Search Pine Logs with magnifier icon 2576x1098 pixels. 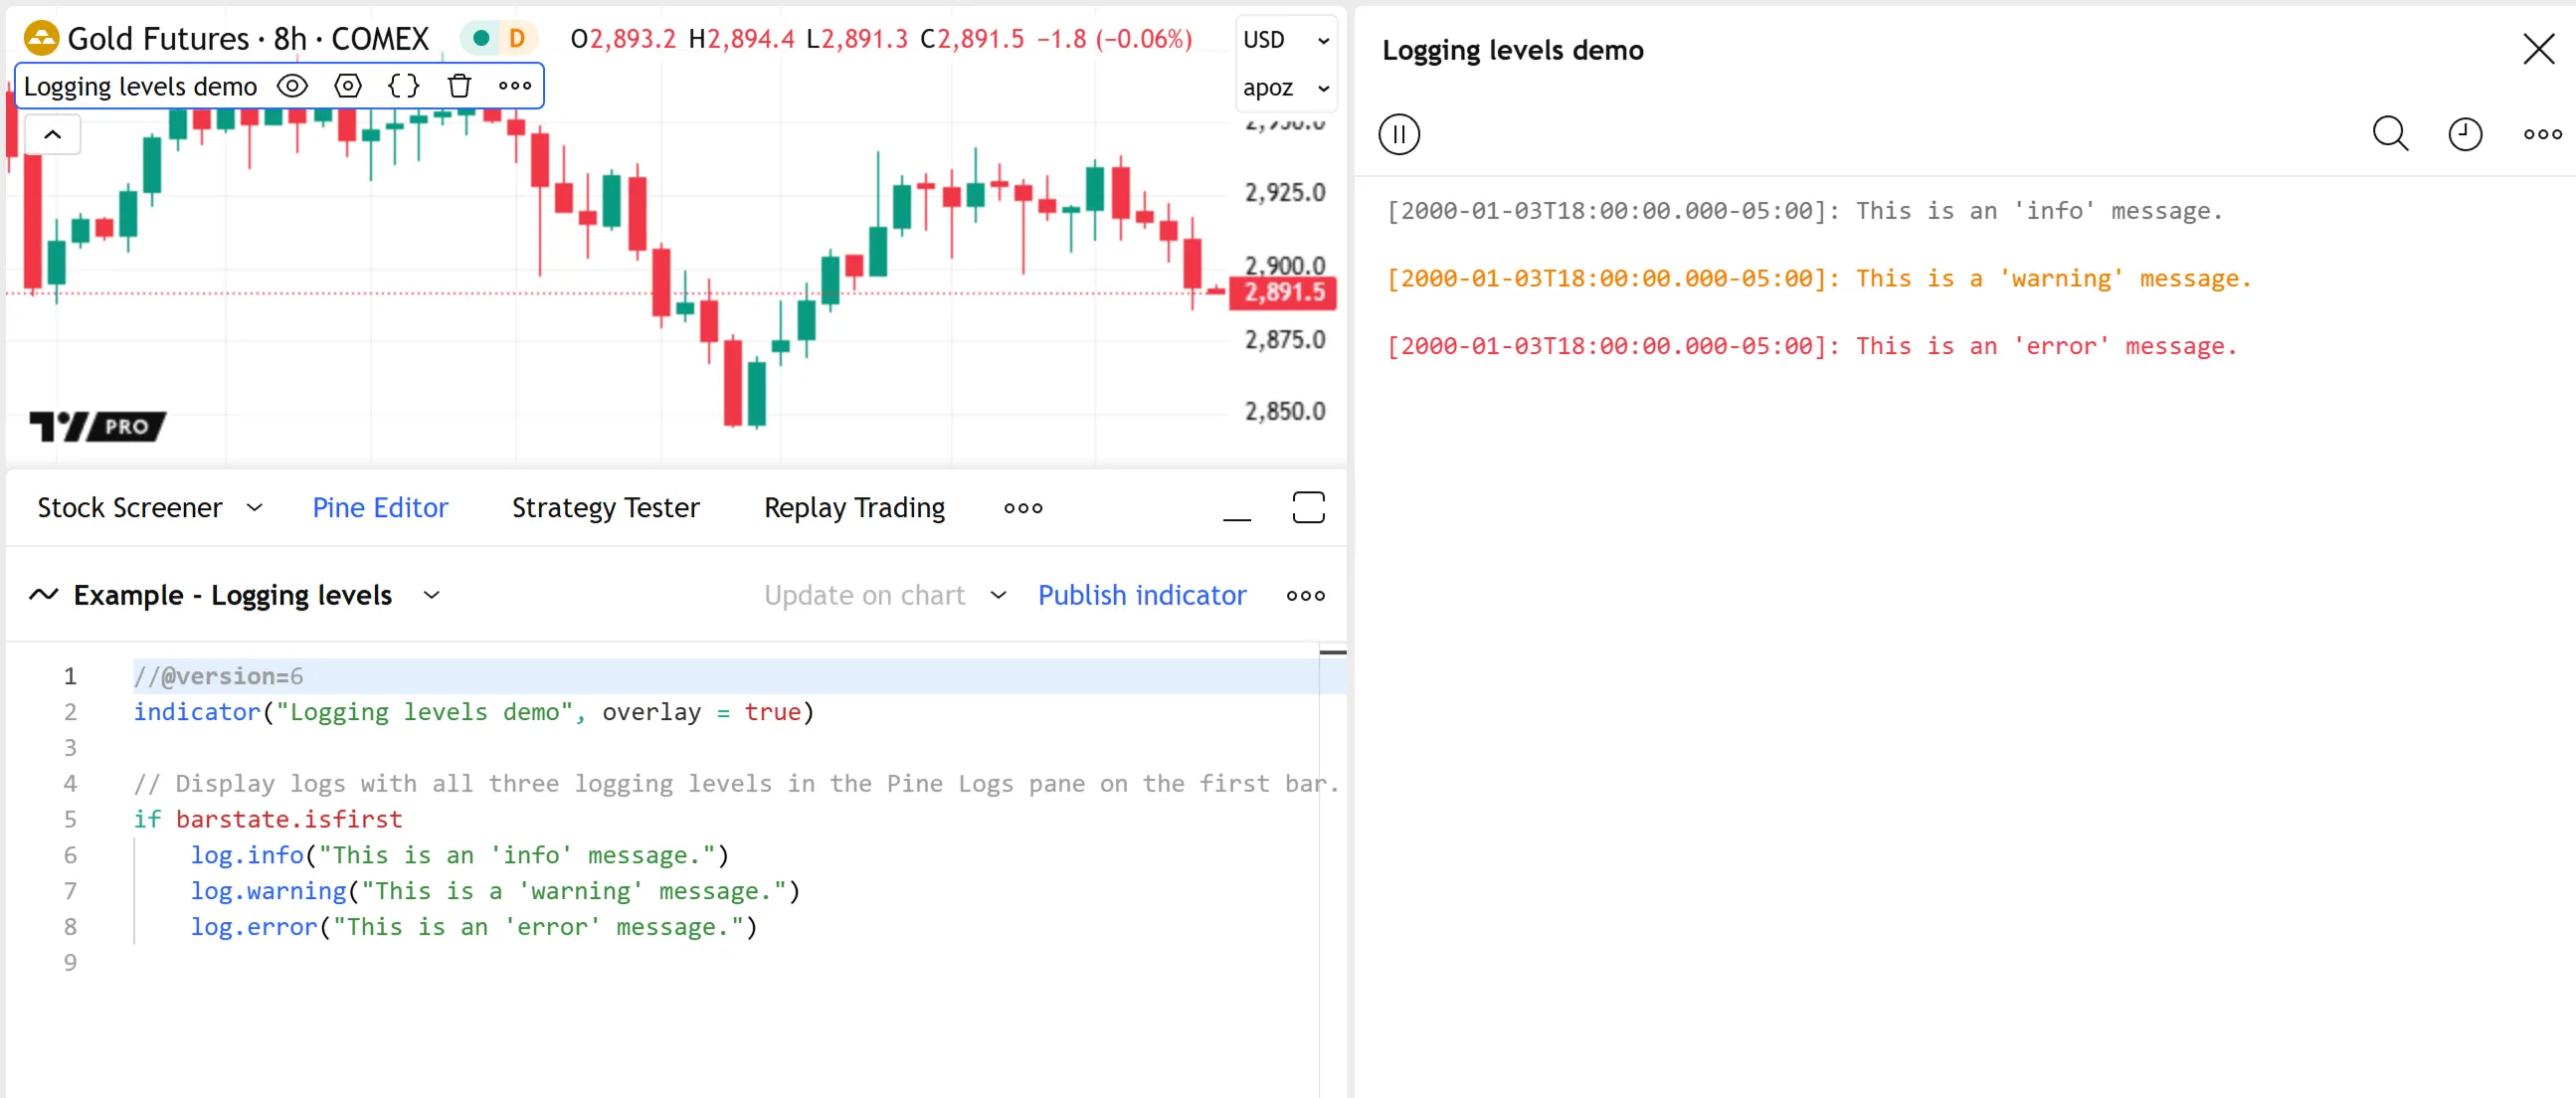pyautogui.click(x=2390, y=134)
